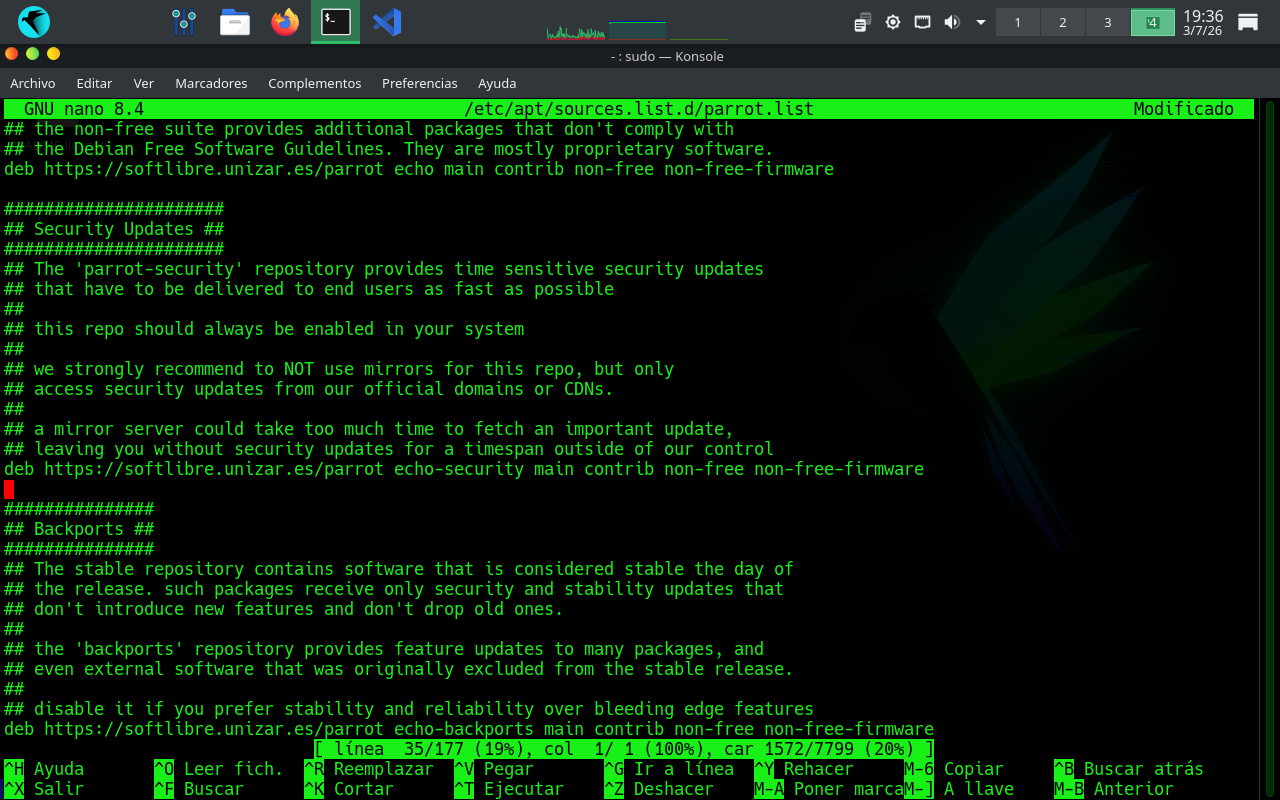Screen dimensions: 1280x800
Task: Click line 'we strongly recommend to NOT use mirrors'
Action: pyautogui.click(x=339, y=369)
